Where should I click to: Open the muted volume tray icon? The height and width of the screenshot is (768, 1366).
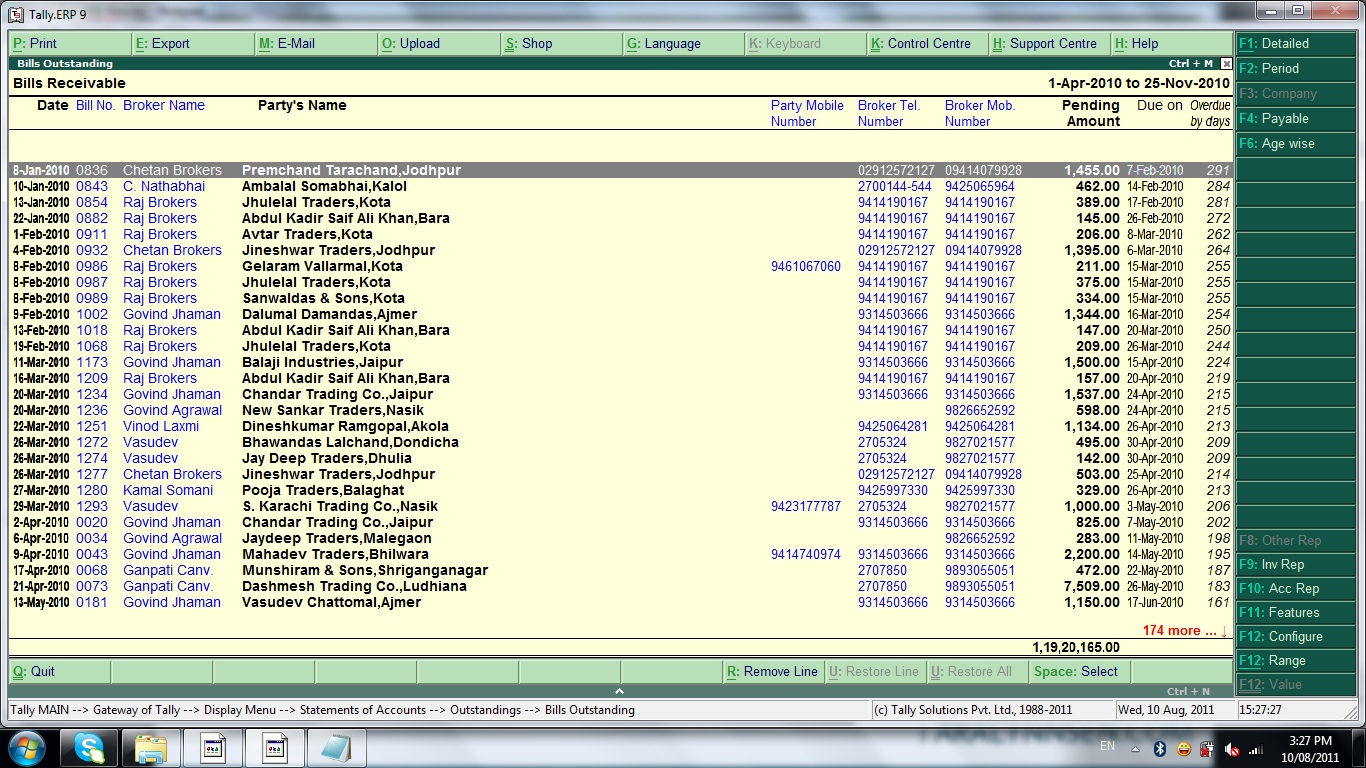click(x=1232, y=748)
